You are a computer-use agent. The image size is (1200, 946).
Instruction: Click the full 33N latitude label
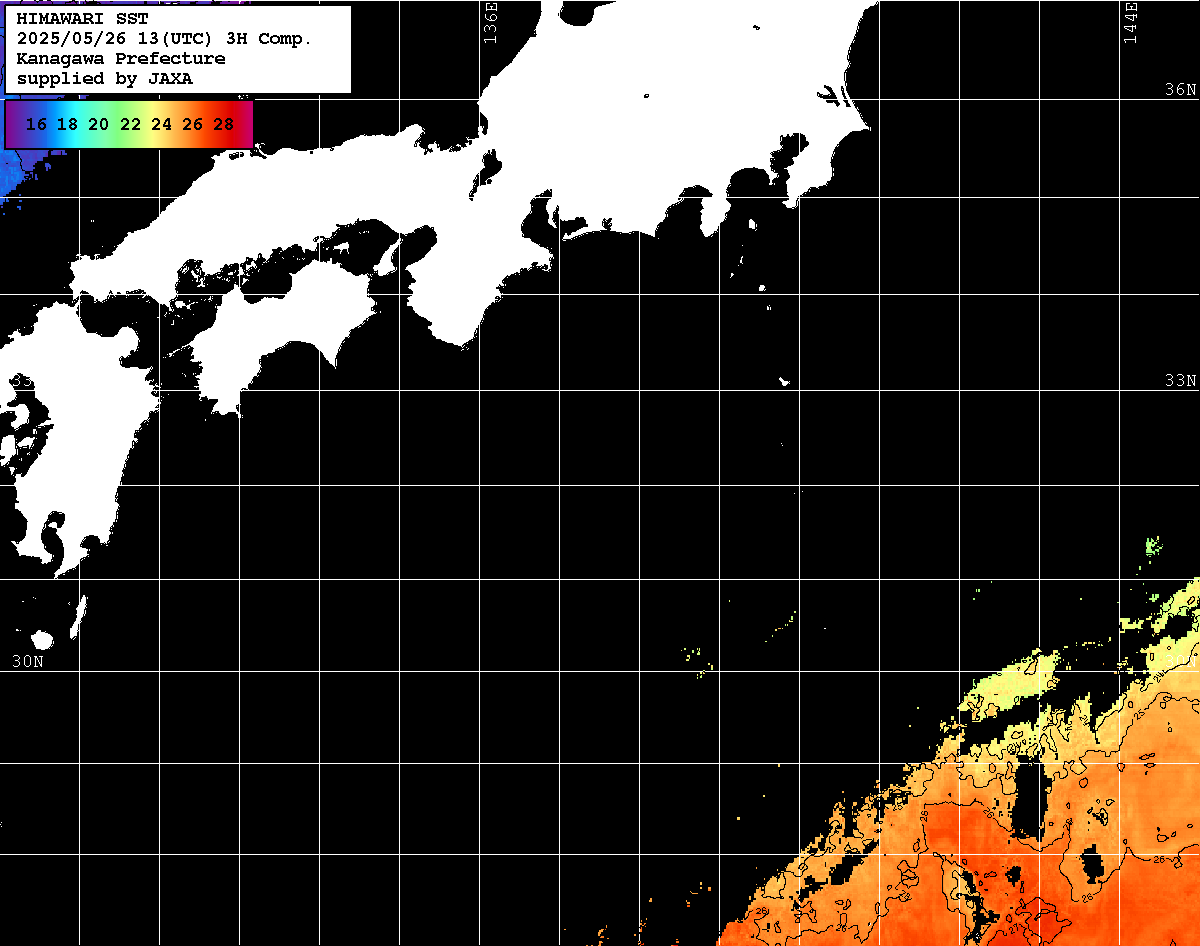(1180, 381)
